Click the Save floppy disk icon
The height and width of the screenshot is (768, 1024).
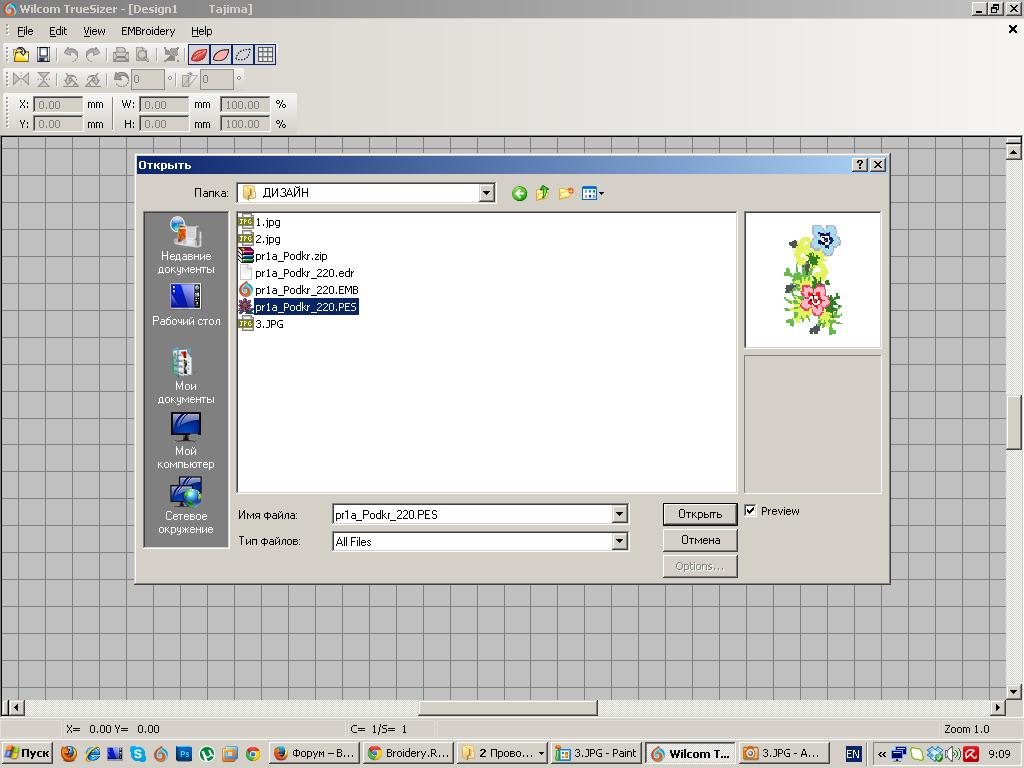[43, 55]
